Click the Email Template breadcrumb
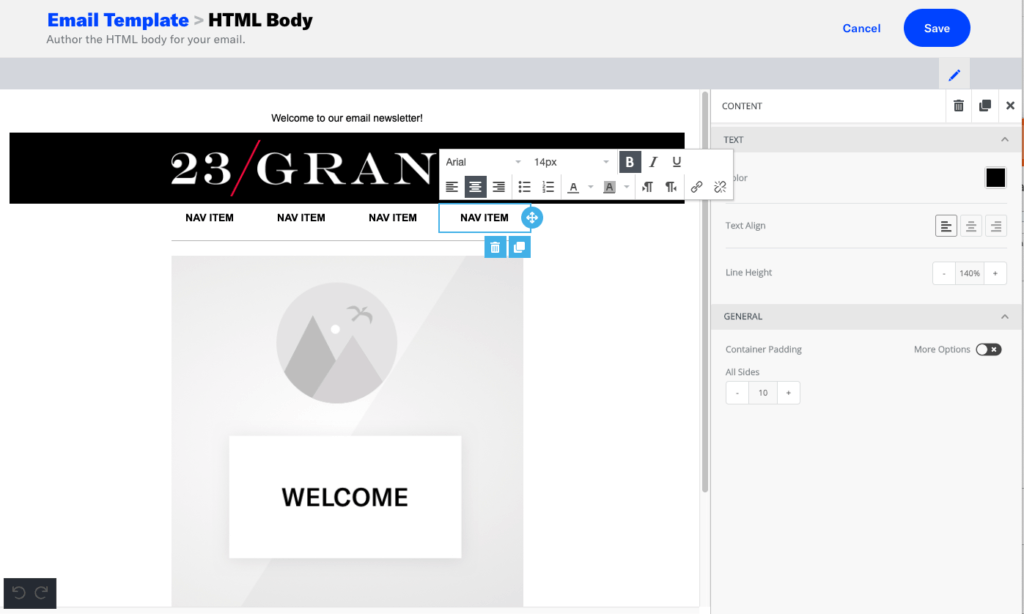This screenshot has height=614, width=1024. pyautogui.click(x=118, y=20)
